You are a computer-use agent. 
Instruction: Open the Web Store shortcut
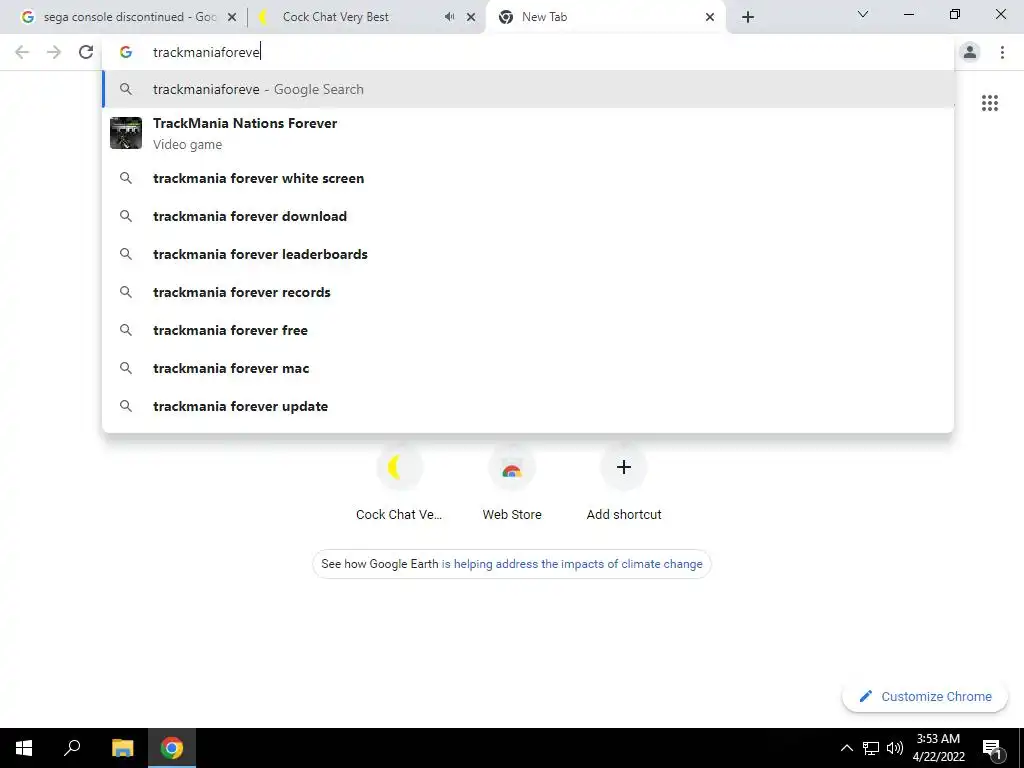(511, 482)
